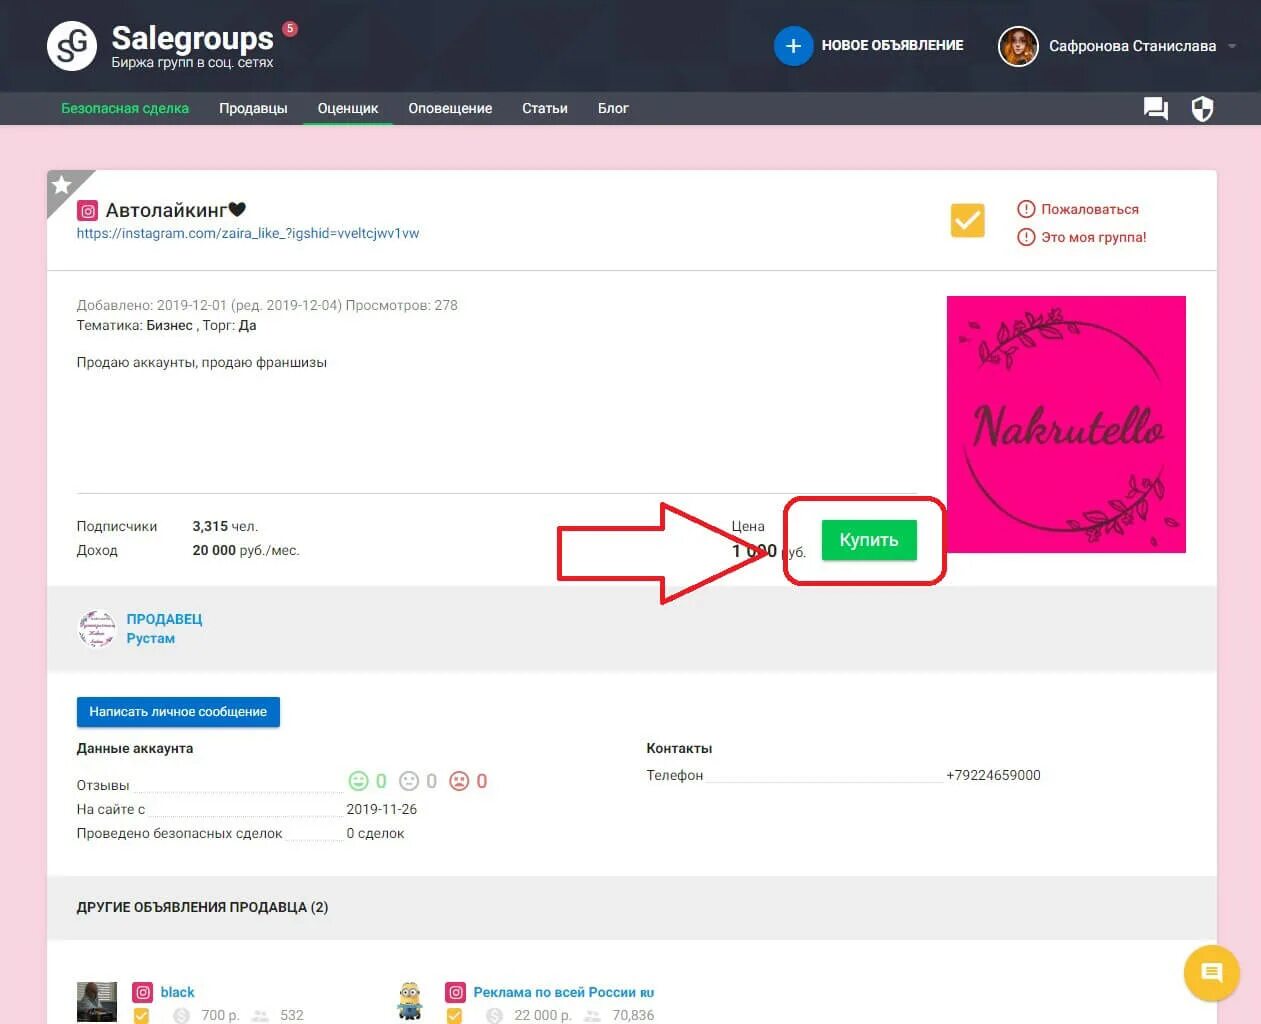Toggle the yellow verified checkbox
The height and width of the screenshot is (1024, 1261).
pos(967,220)
